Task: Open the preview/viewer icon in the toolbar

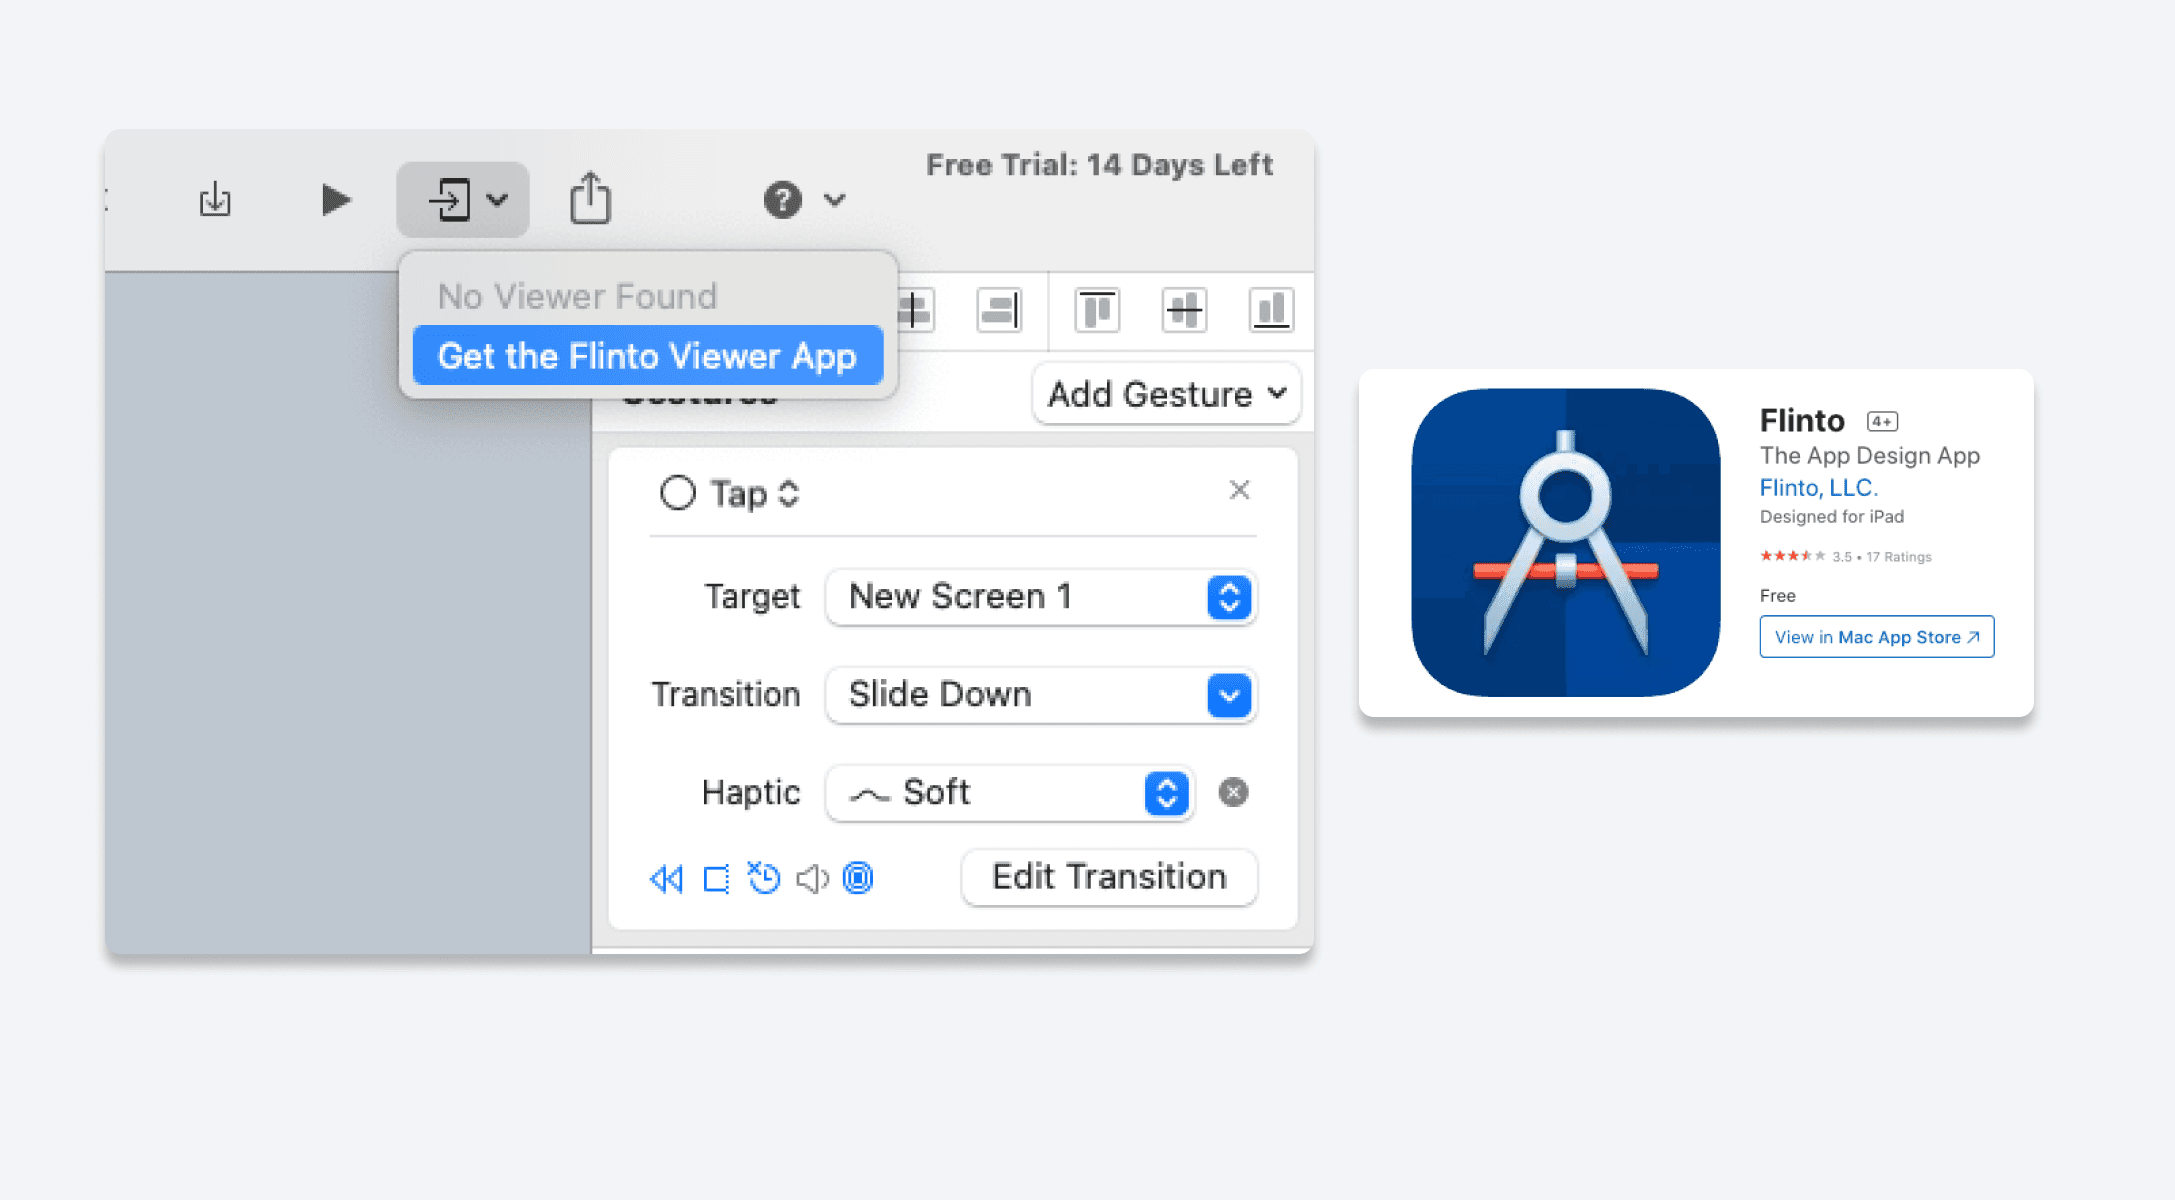Action: 452,198
